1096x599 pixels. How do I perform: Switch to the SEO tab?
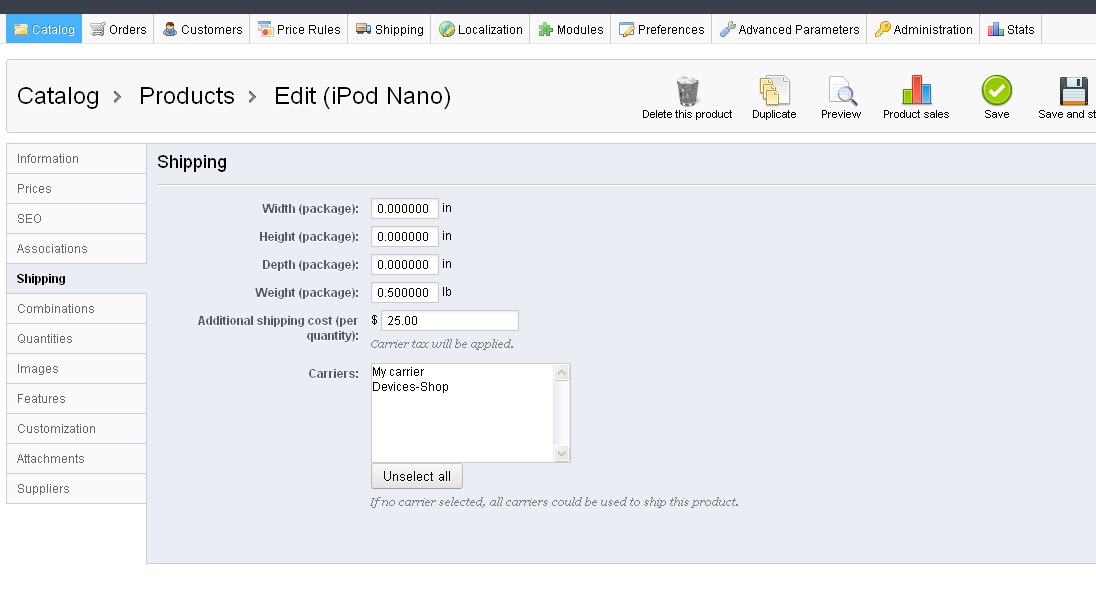[x=76, y=219]
